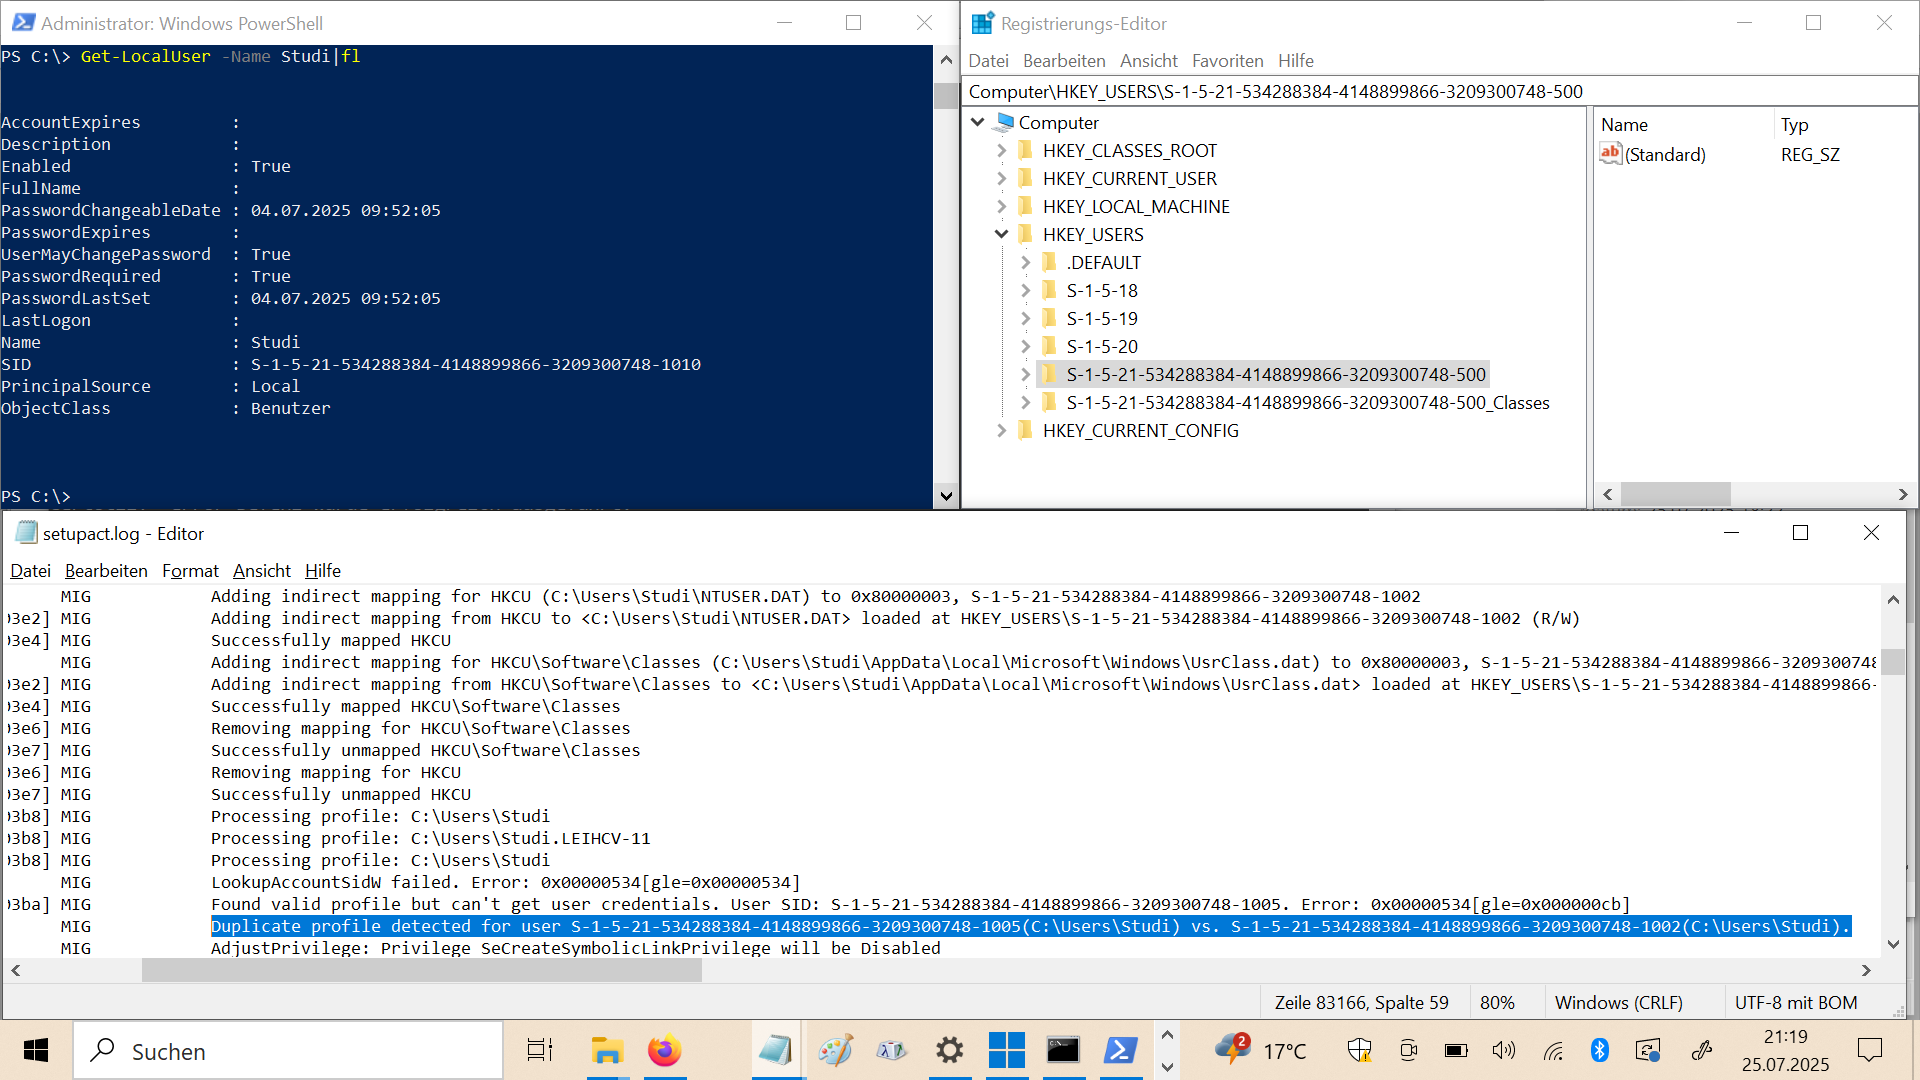The image size is (1920, 1080).
Task: Open the Paint taskbar icon
Action: tap(834, 1051)
